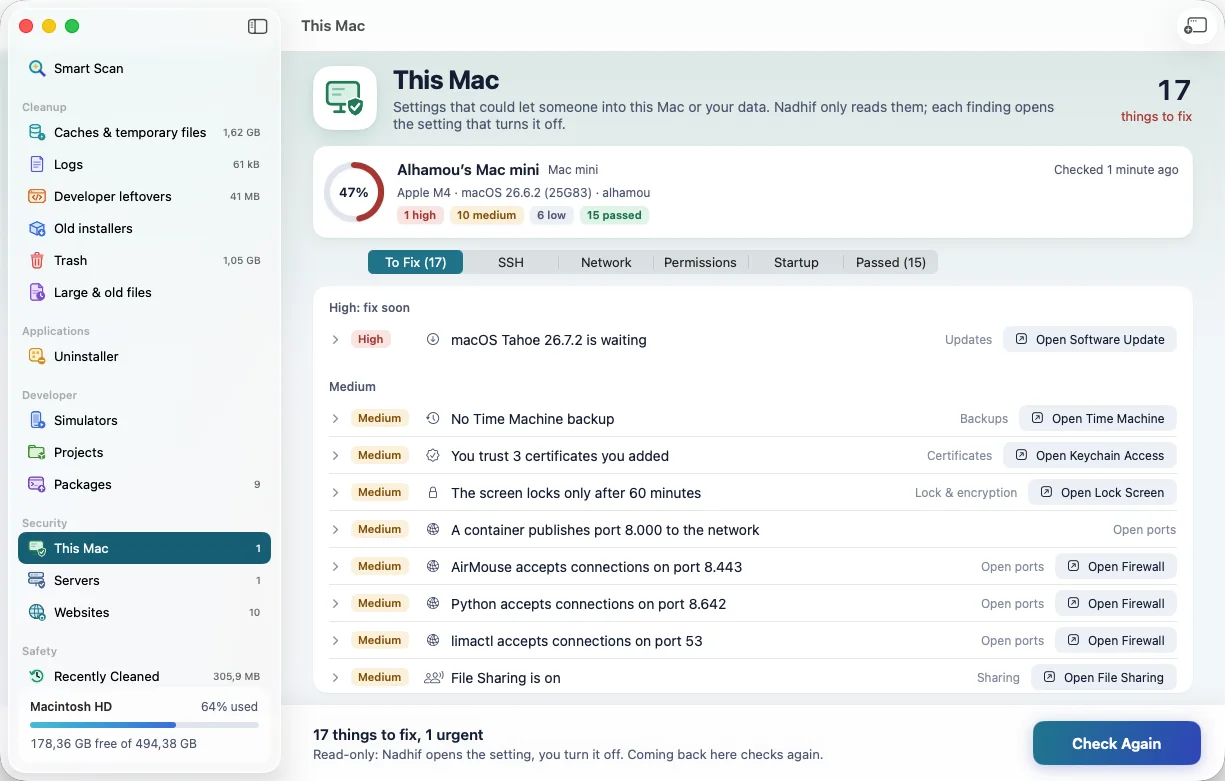This screenshot has width=1225, height=781.
Task: Switch to the SSH tab
Action: point(511,262)
